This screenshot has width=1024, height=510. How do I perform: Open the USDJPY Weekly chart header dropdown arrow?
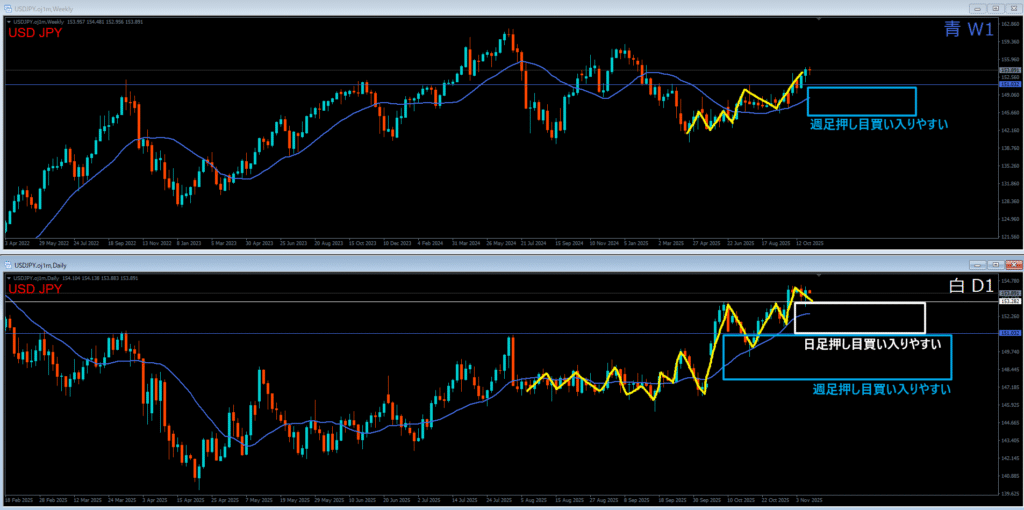8,20
